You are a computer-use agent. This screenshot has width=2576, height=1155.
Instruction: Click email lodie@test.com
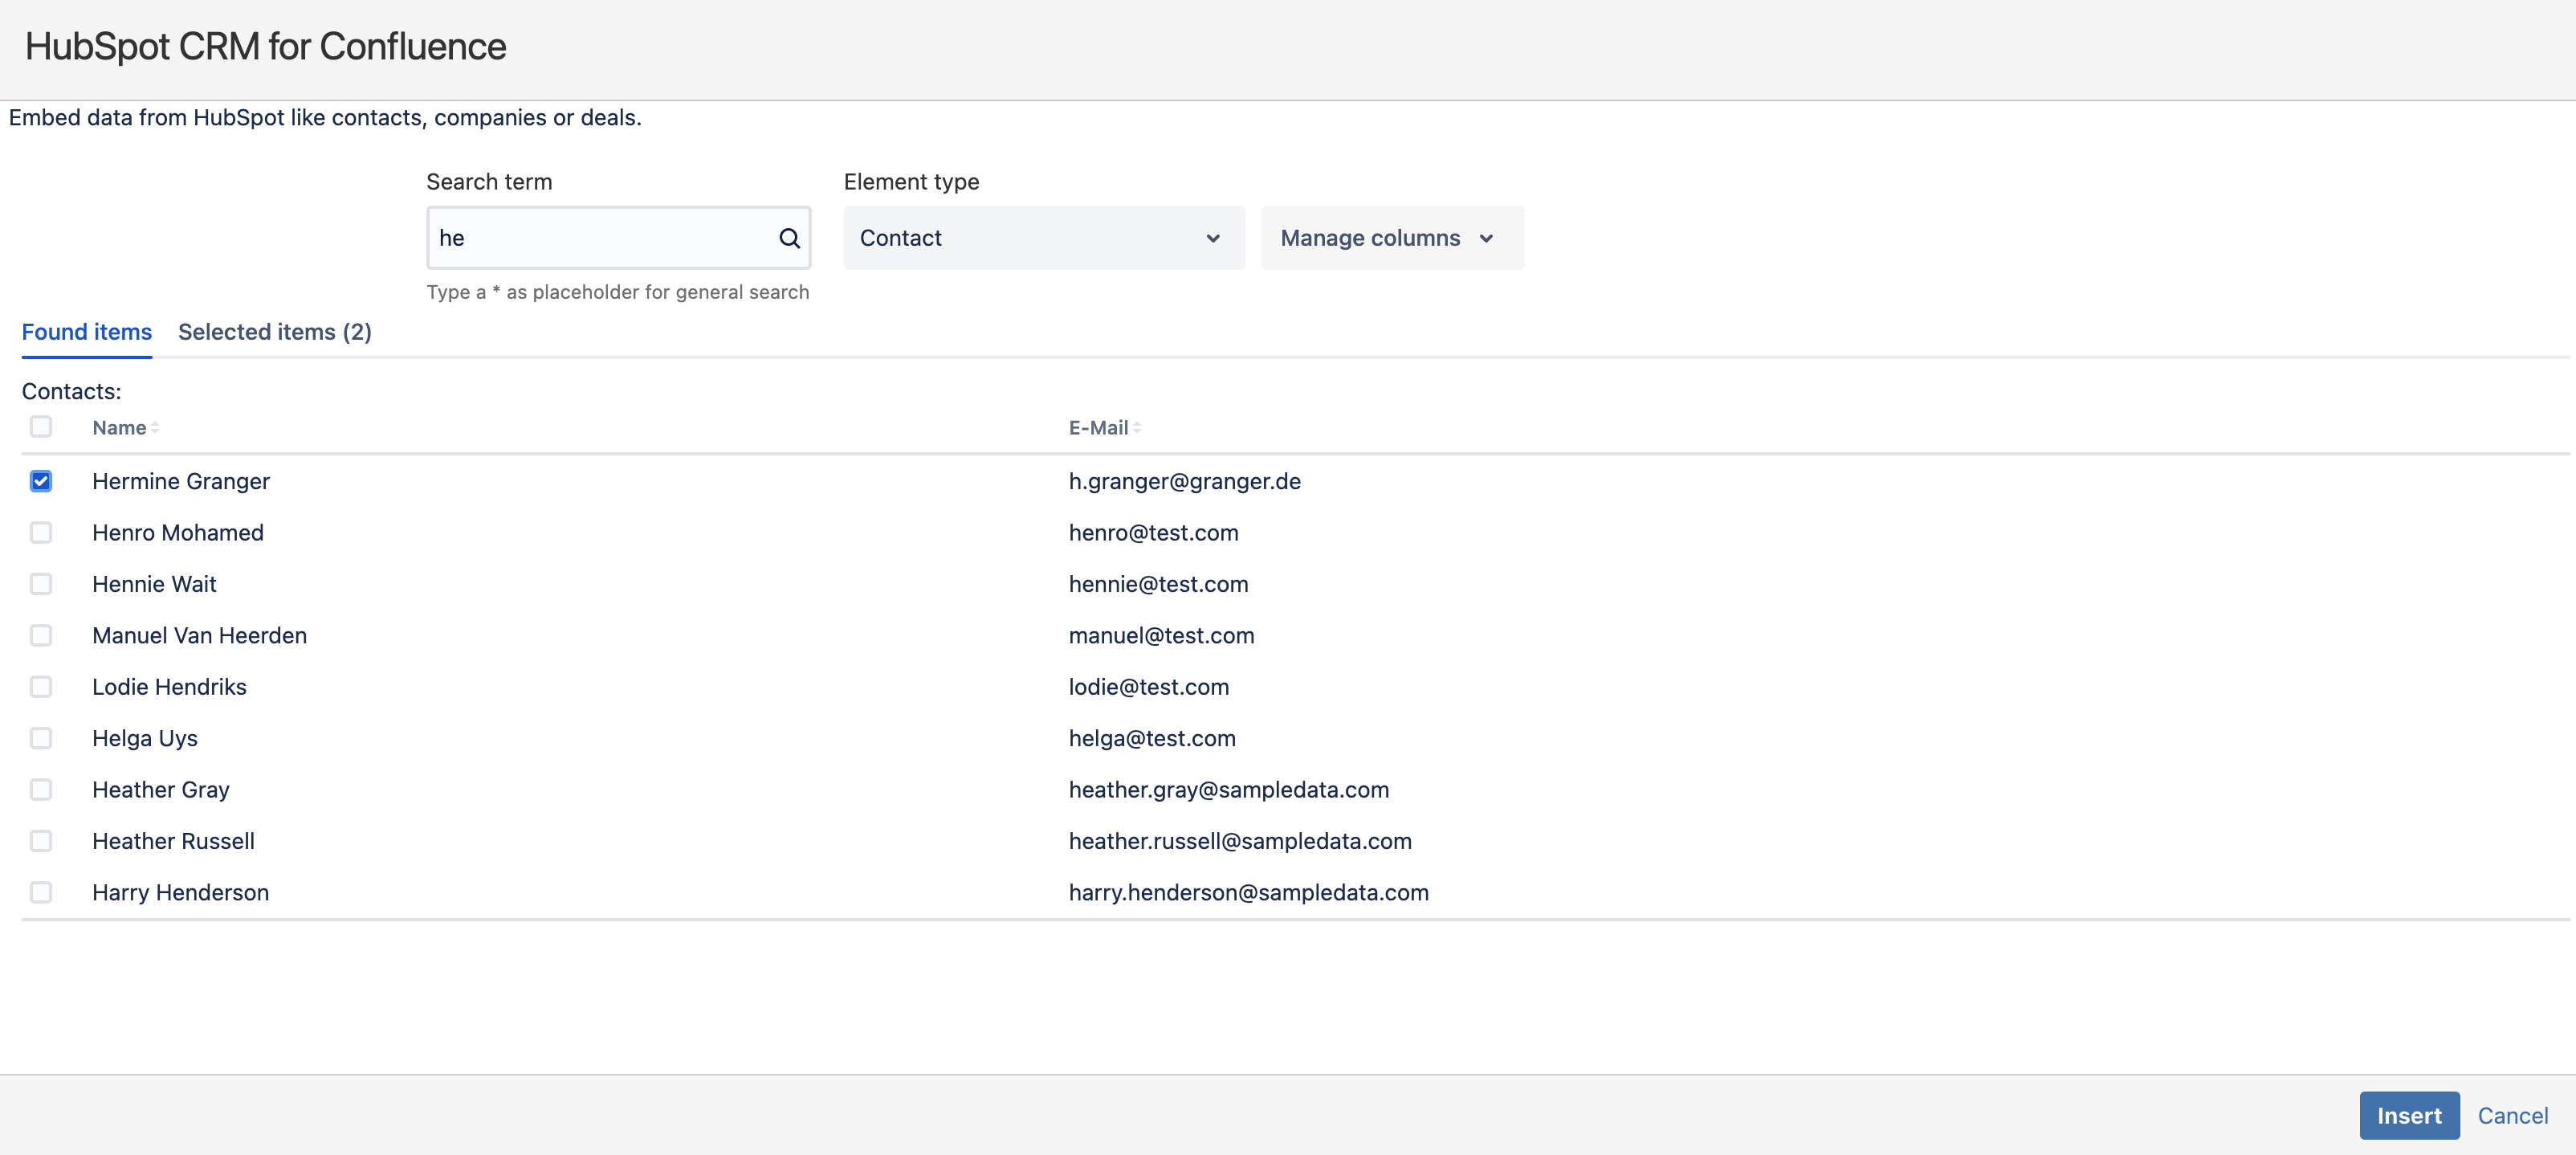(x=1149, y=687)
